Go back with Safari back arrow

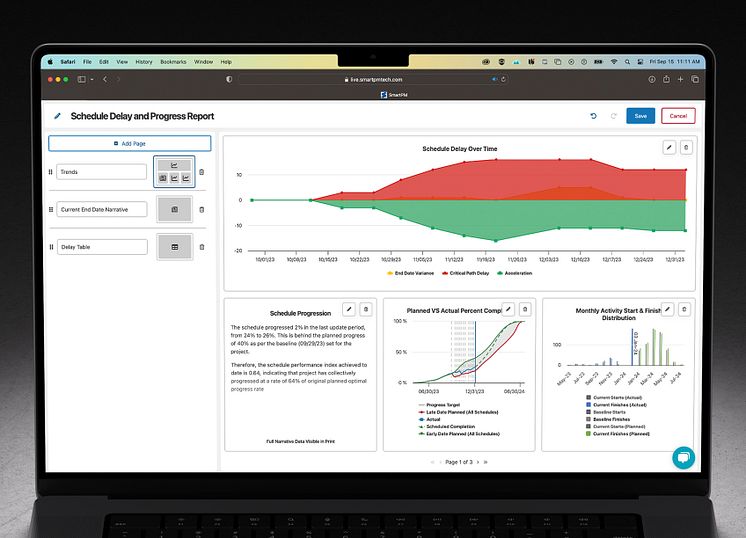105,79
